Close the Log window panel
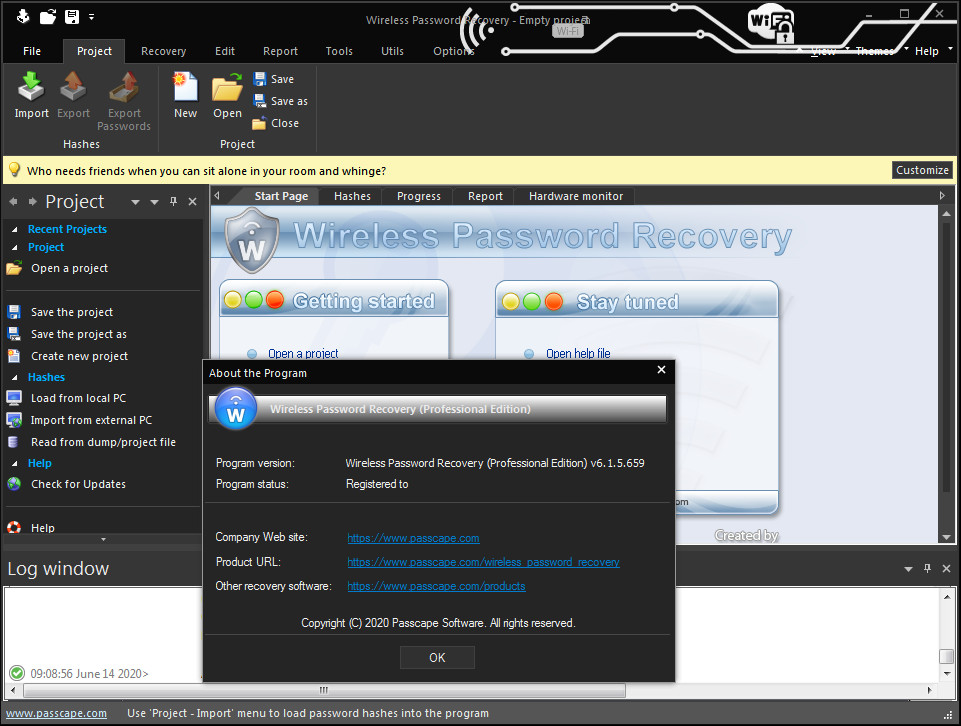Screen dimensions: 961x726 point(946,569)
